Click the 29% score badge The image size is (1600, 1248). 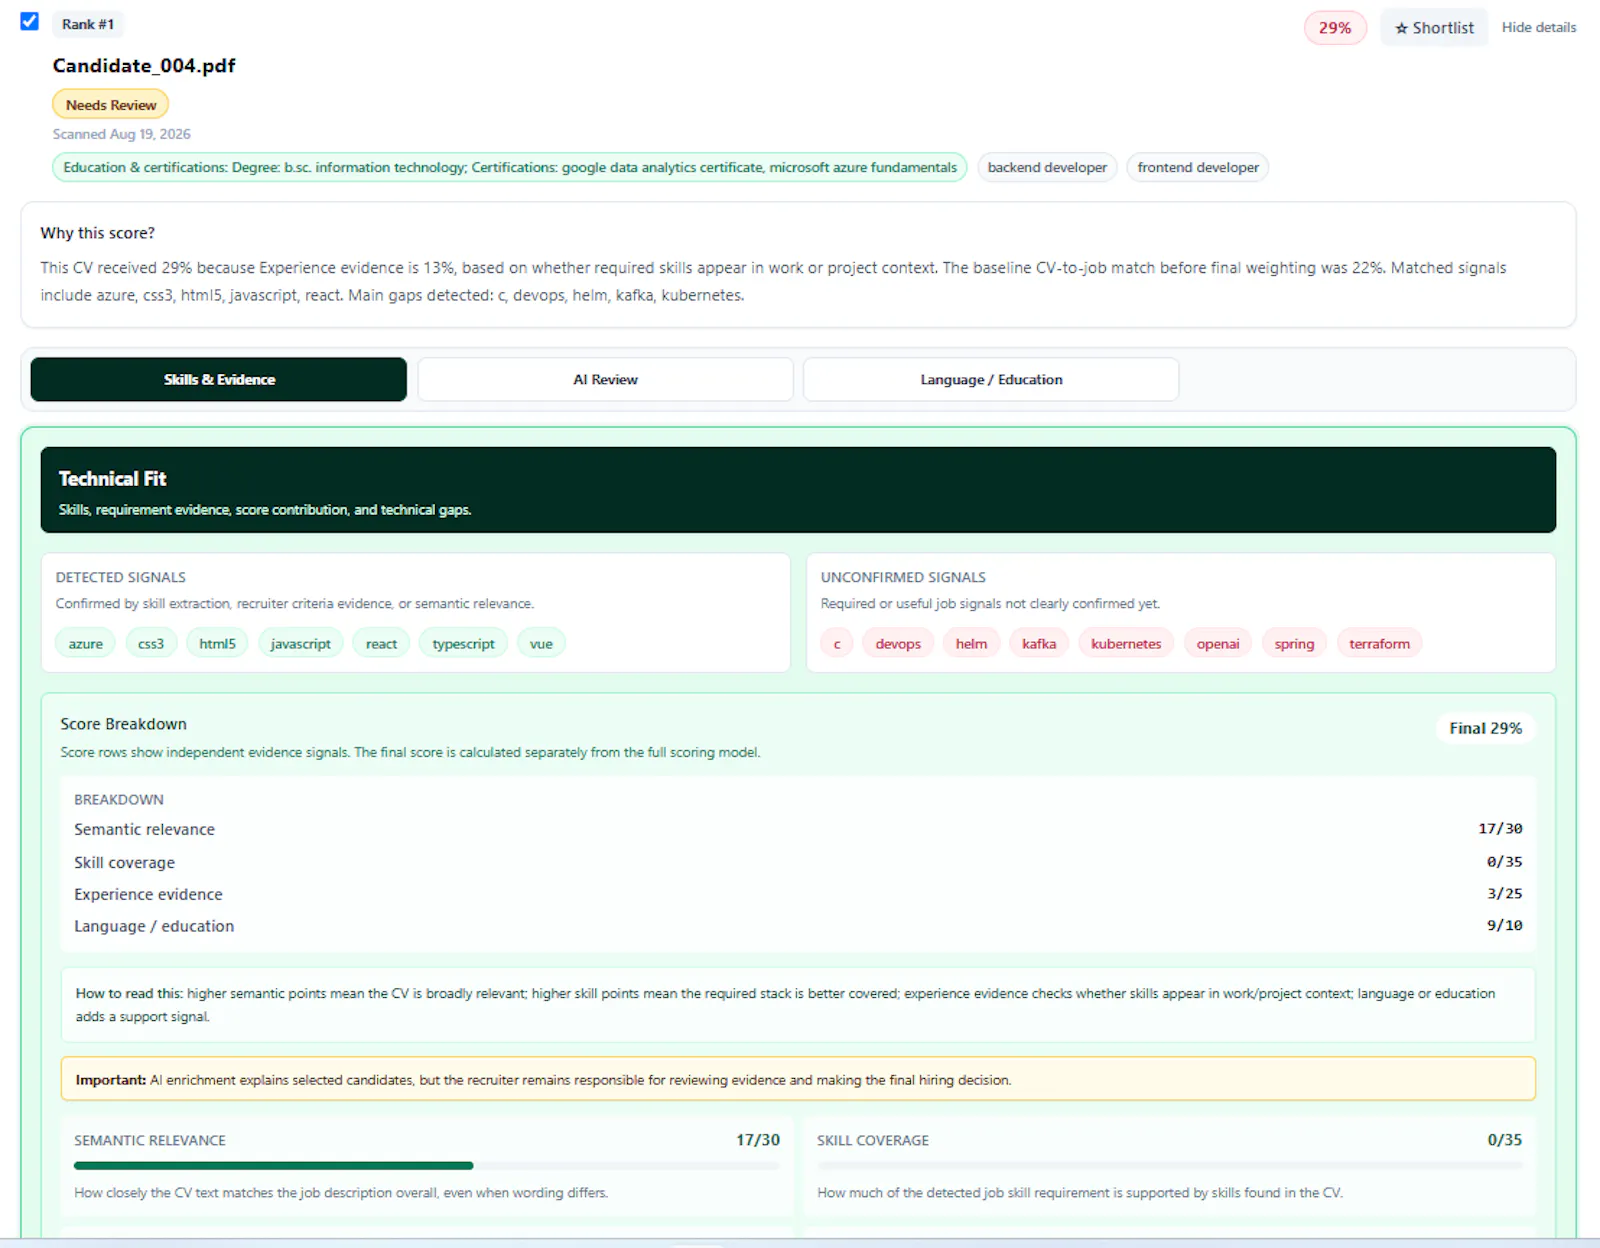click(x=1334, y=28)
